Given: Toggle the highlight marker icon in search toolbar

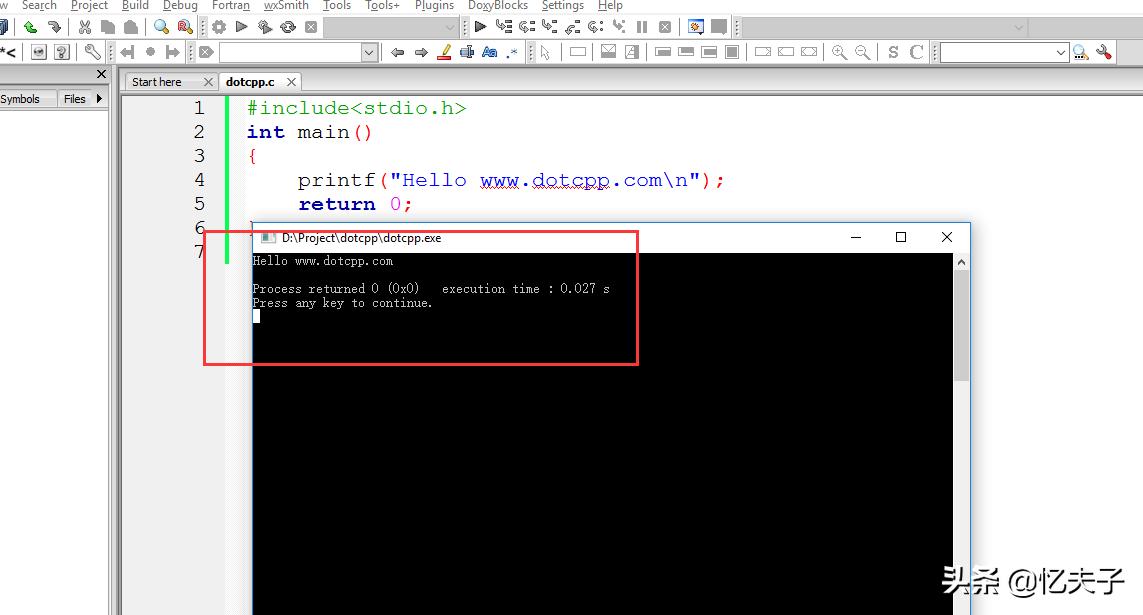Looking at the screenshot, I should coord(444,51).
